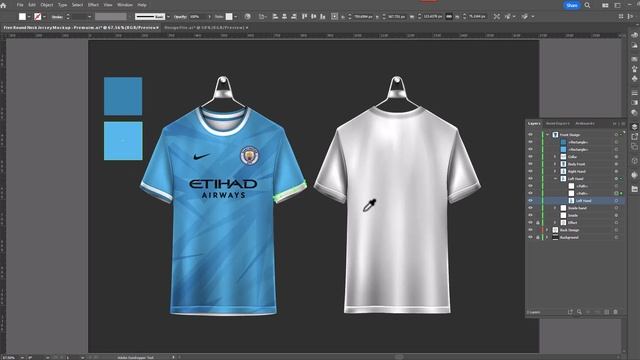Hide the Front Design layer with its eye
The width and height of the screenshot is (640, 360).
tap(530, 135)
